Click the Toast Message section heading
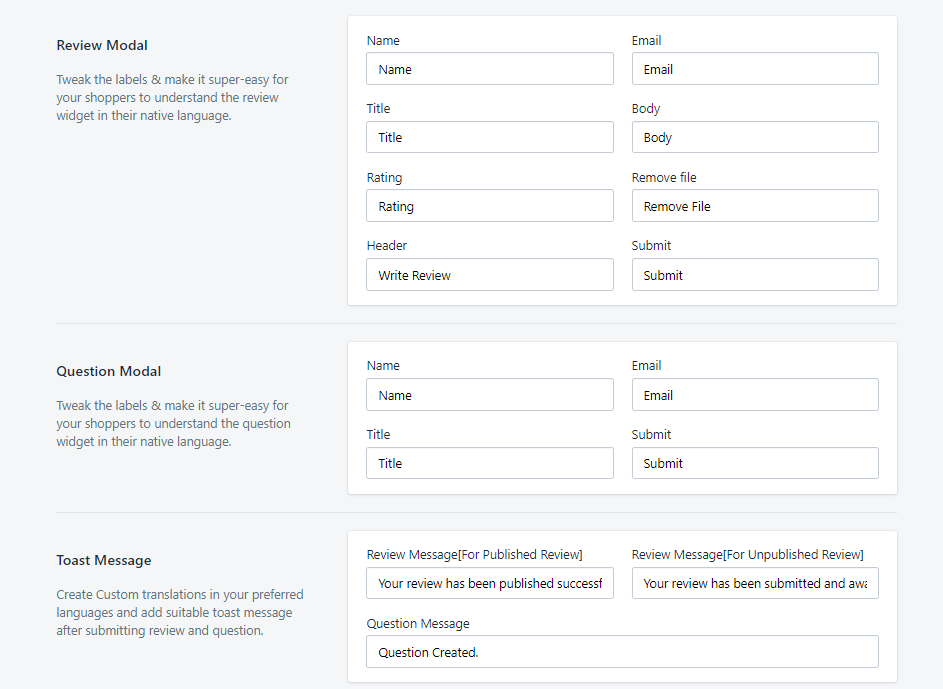 click(x=104, y=560)
